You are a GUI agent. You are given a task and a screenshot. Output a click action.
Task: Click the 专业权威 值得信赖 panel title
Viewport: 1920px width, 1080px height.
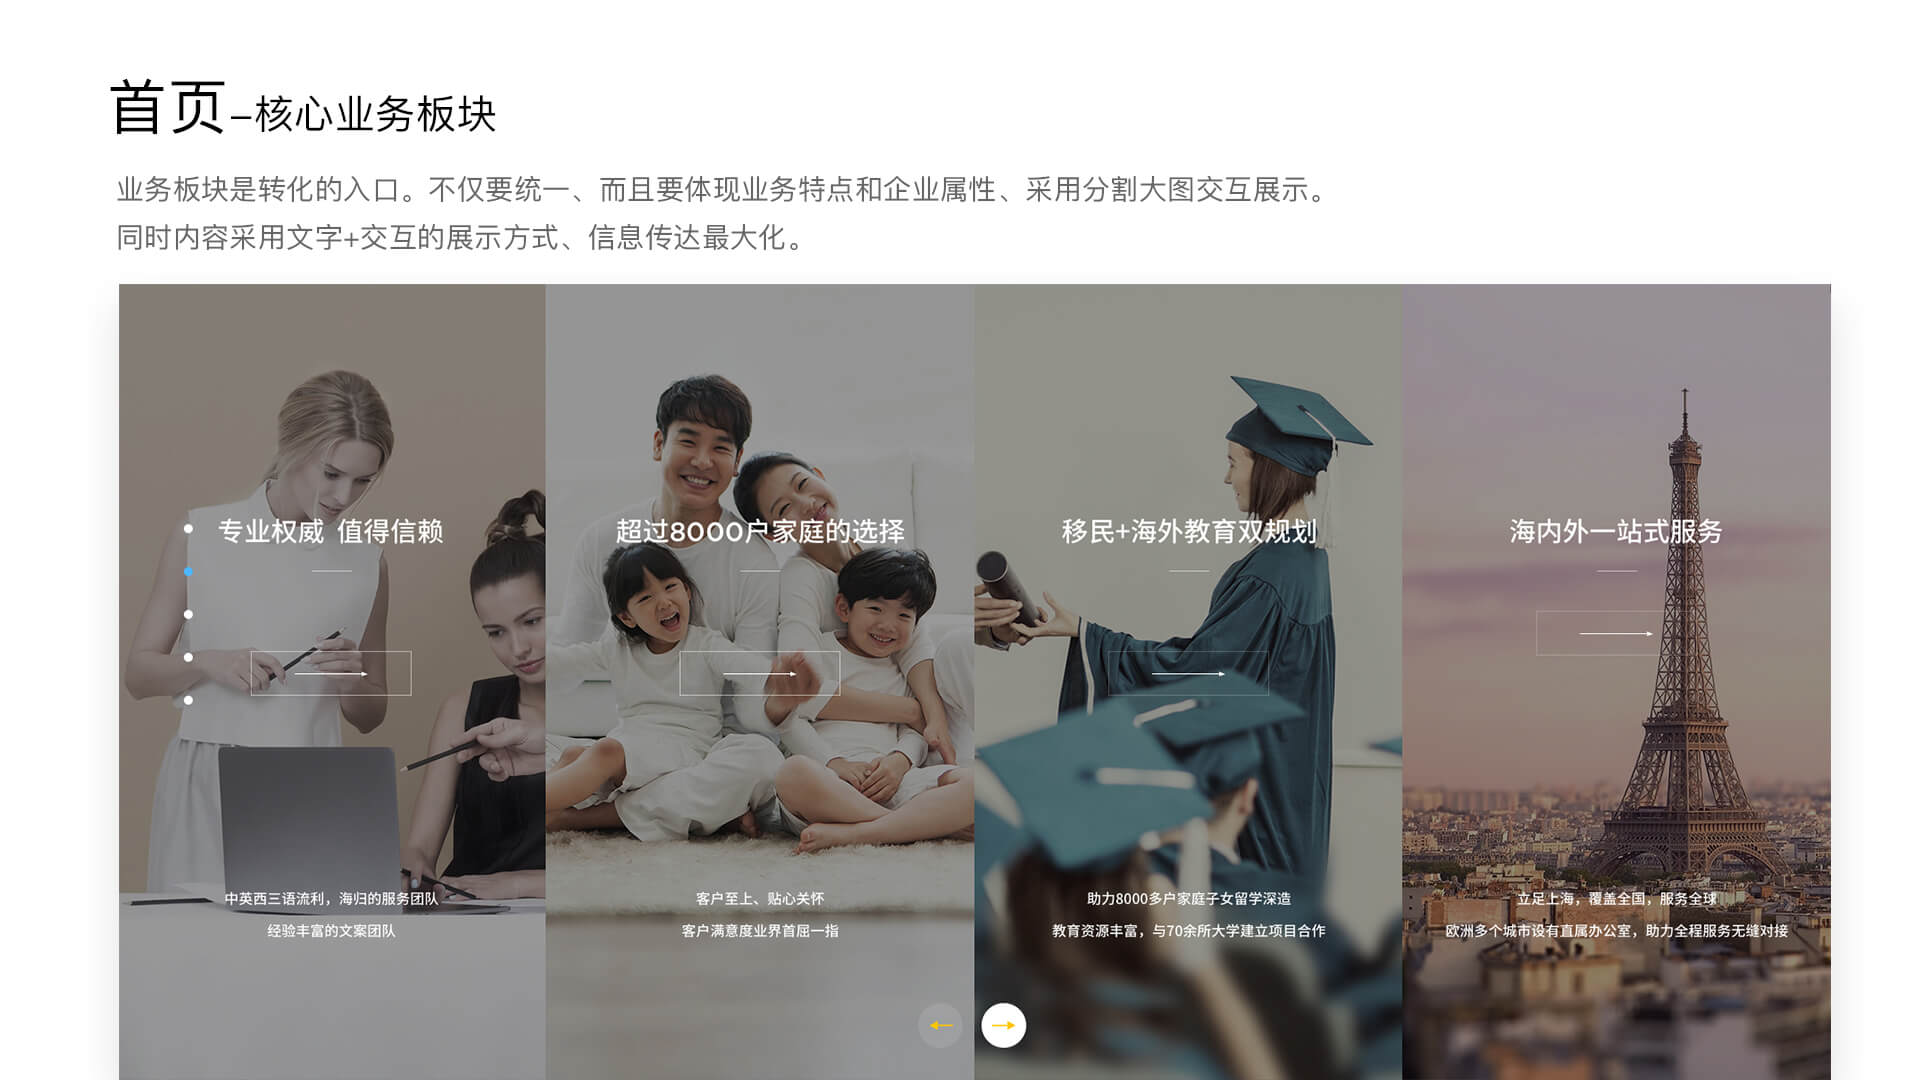click(x=331, y=531)
